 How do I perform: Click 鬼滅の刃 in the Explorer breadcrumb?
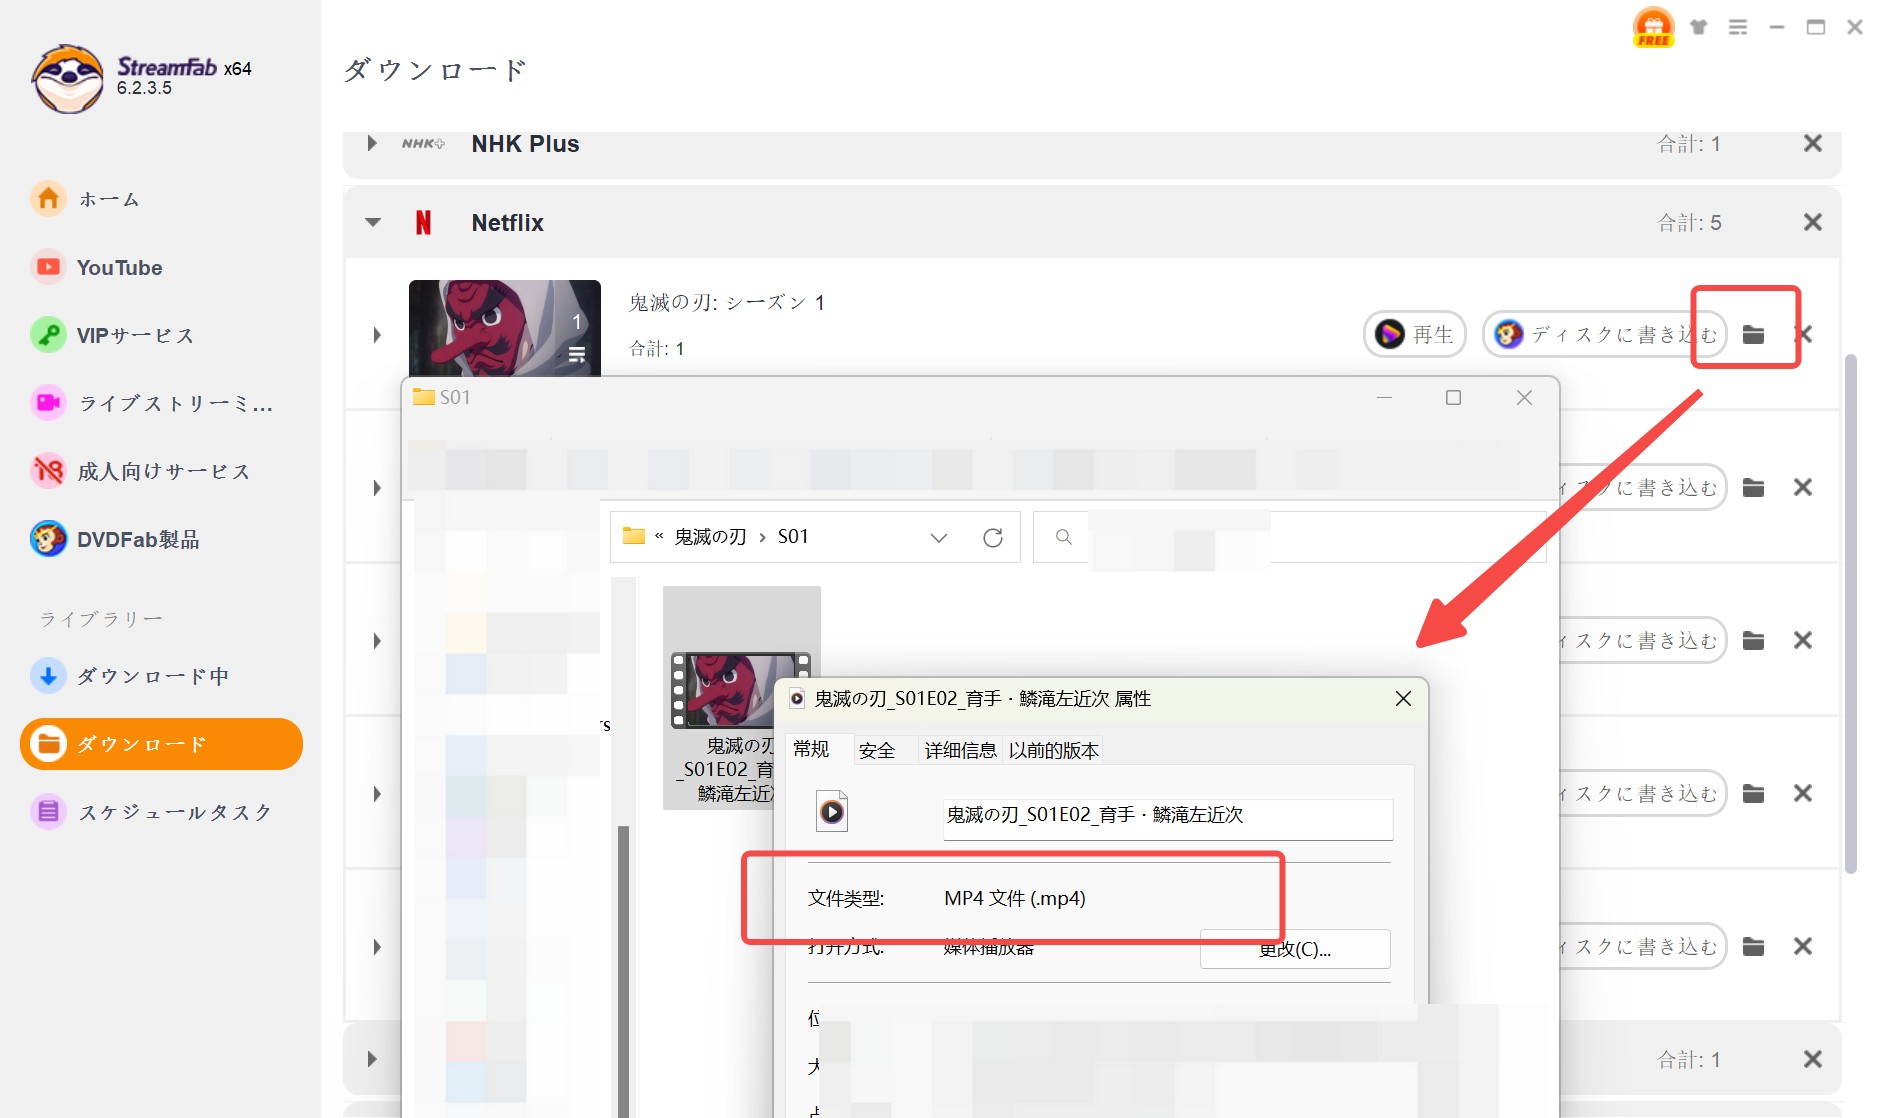710,537
